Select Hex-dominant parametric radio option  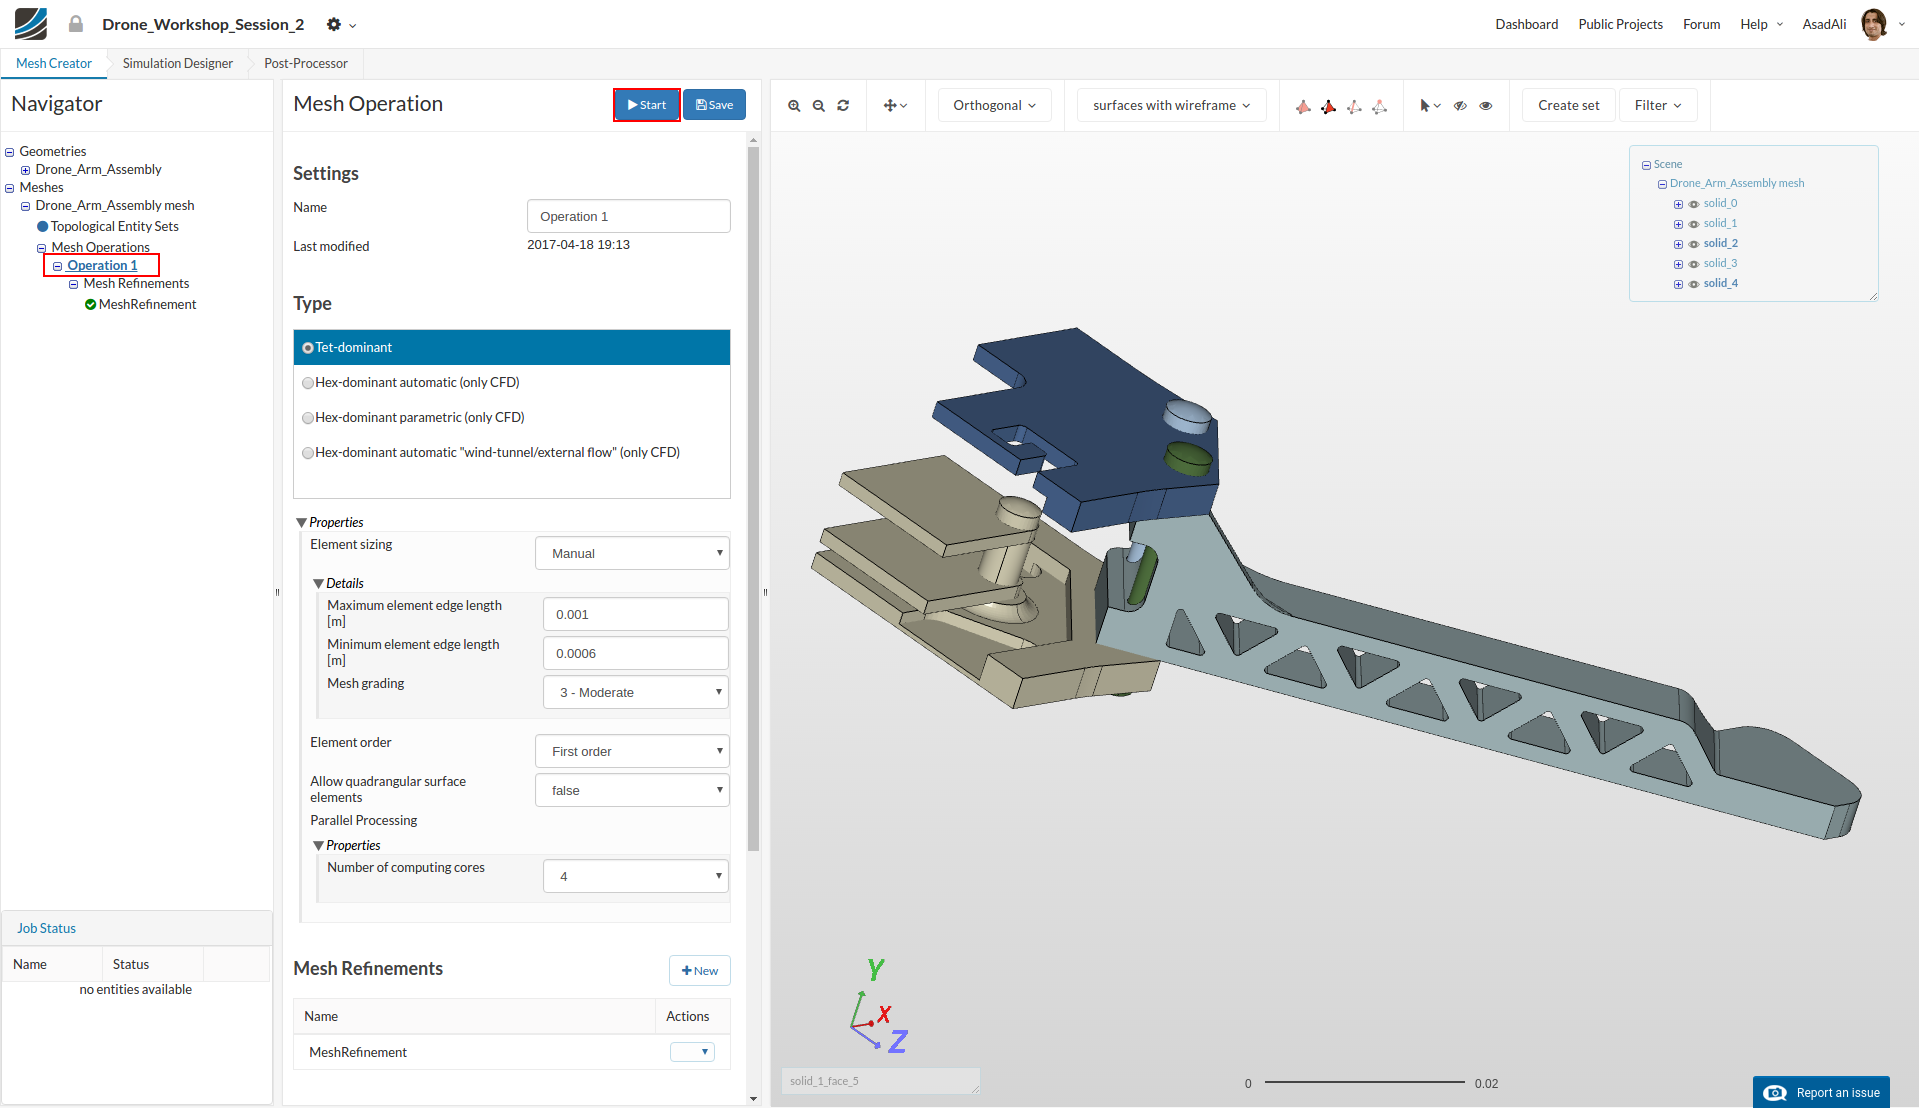(309, 418)
